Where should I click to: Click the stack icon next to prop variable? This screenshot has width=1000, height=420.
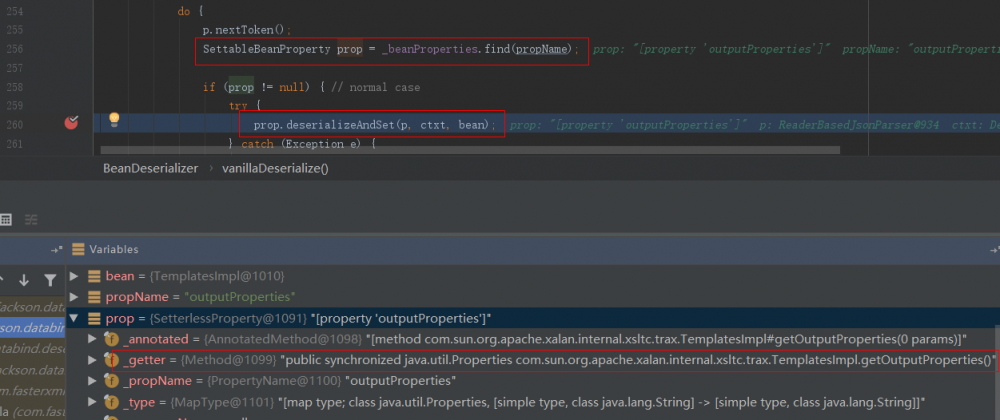(94, 318)
